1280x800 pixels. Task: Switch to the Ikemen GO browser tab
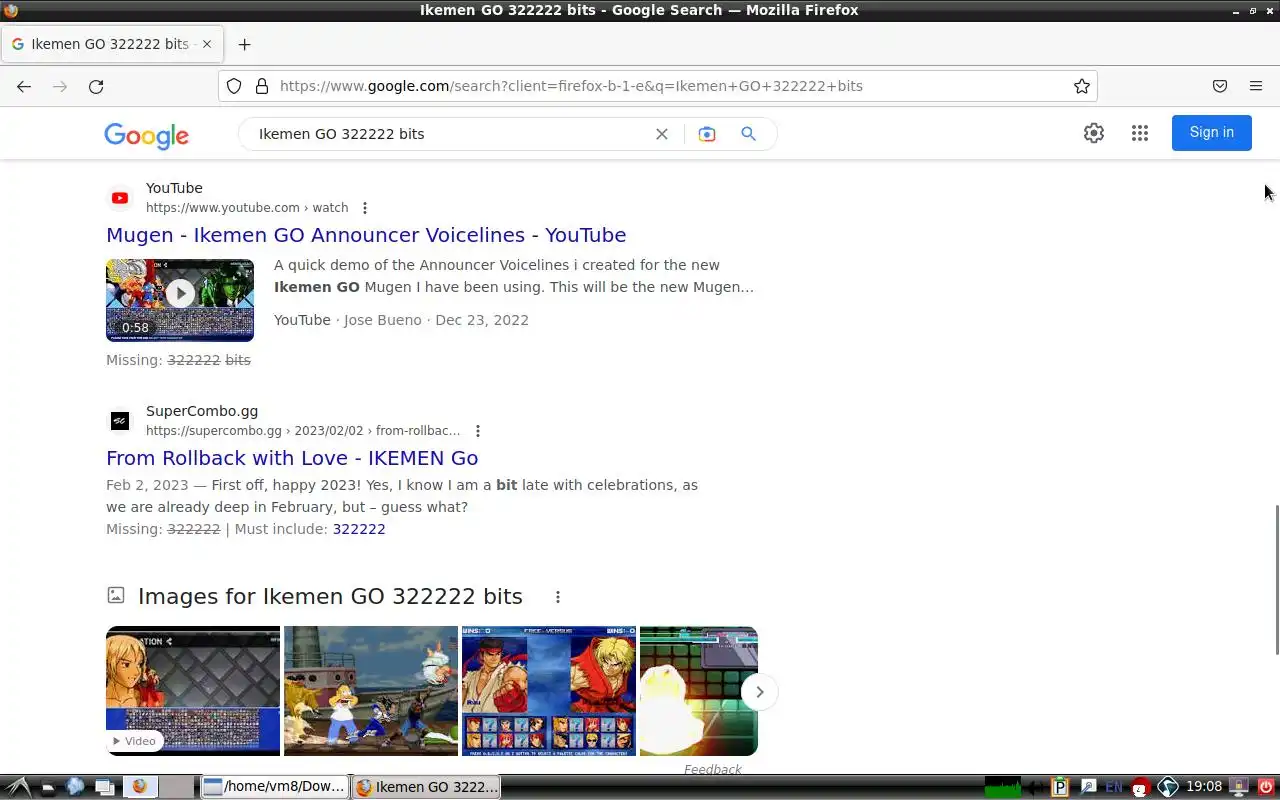(110, 44)
